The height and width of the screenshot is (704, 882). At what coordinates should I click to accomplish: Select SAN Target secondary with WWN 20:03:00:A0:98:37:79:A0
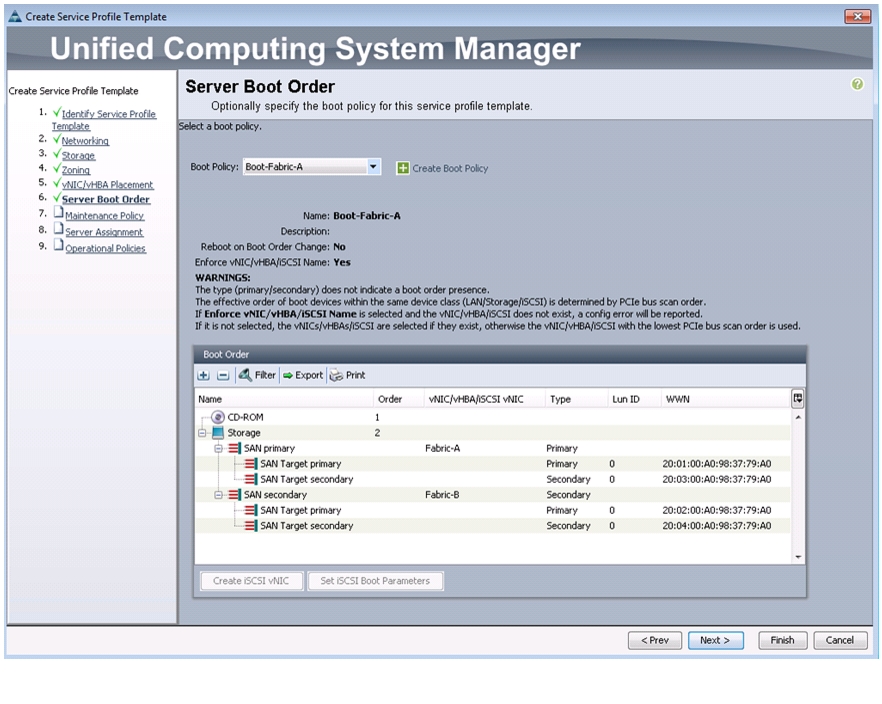pyautogui.click(x=492, y=479)
